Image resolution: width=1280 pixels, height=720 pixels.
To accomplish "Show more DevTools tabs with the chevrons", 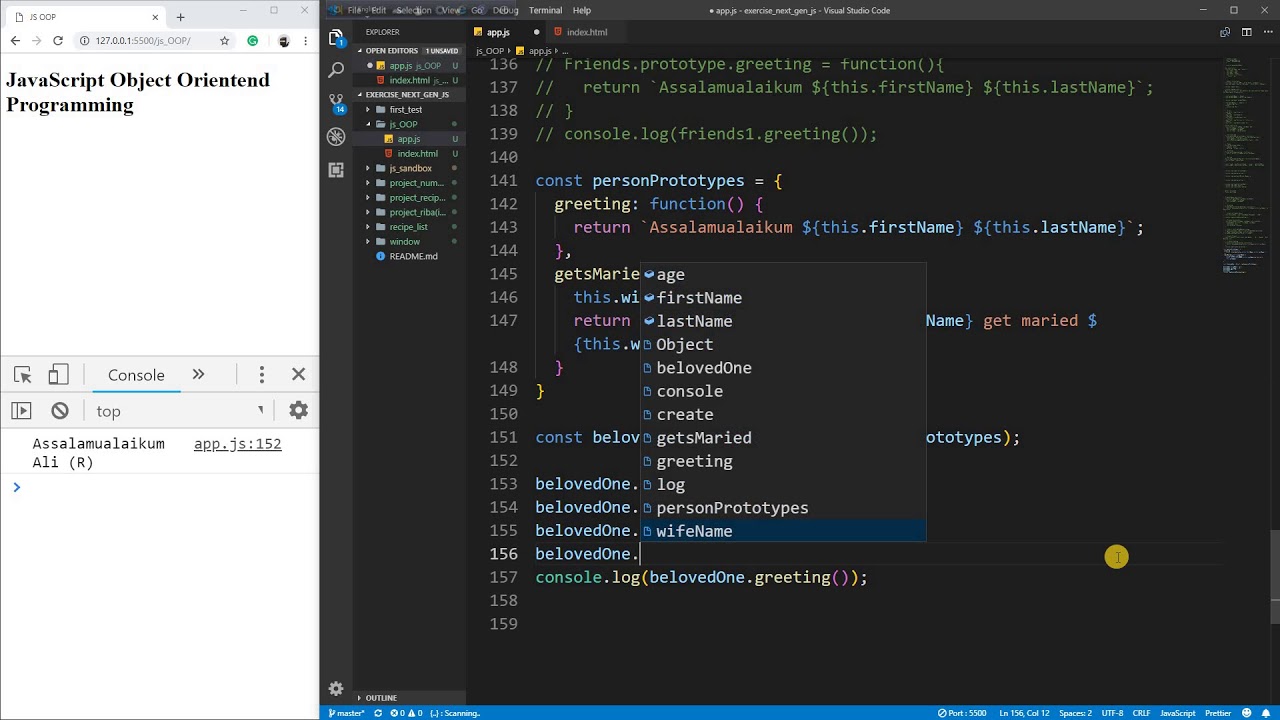I will (x=198, y=375).
